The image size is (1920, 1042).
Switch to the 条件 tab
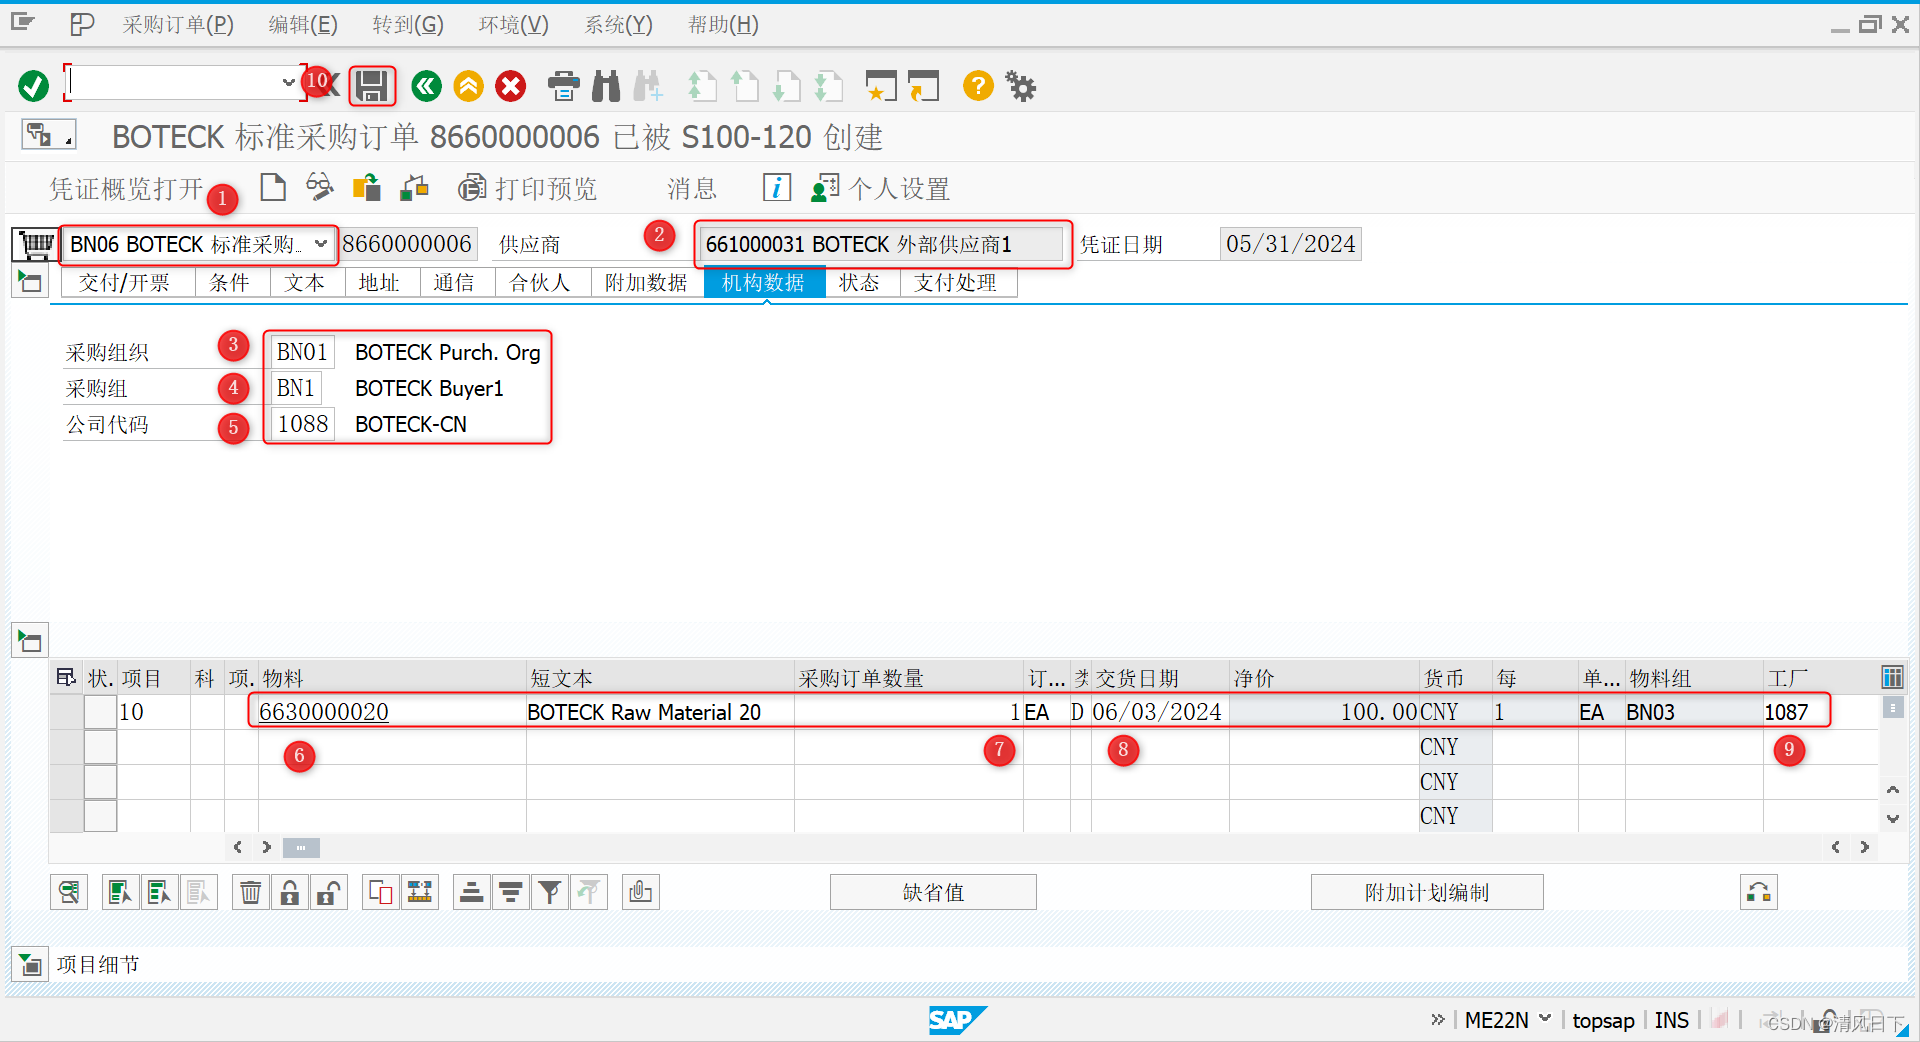click(x=230, y=283)
